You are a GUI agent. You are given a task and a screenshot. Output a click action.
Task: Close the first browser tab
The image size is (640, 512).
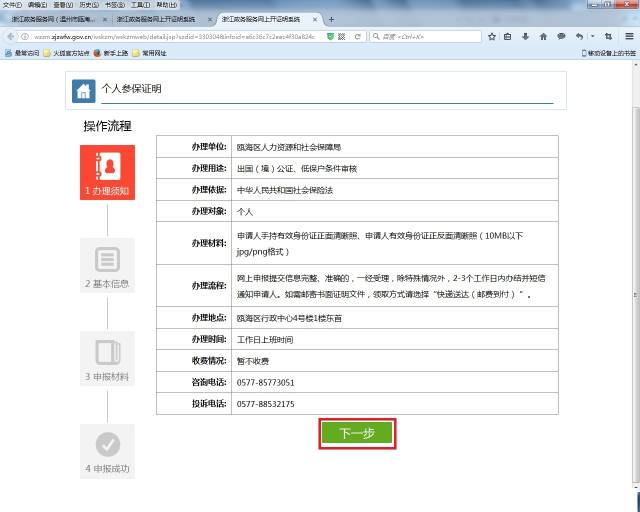tap(105, 19)
